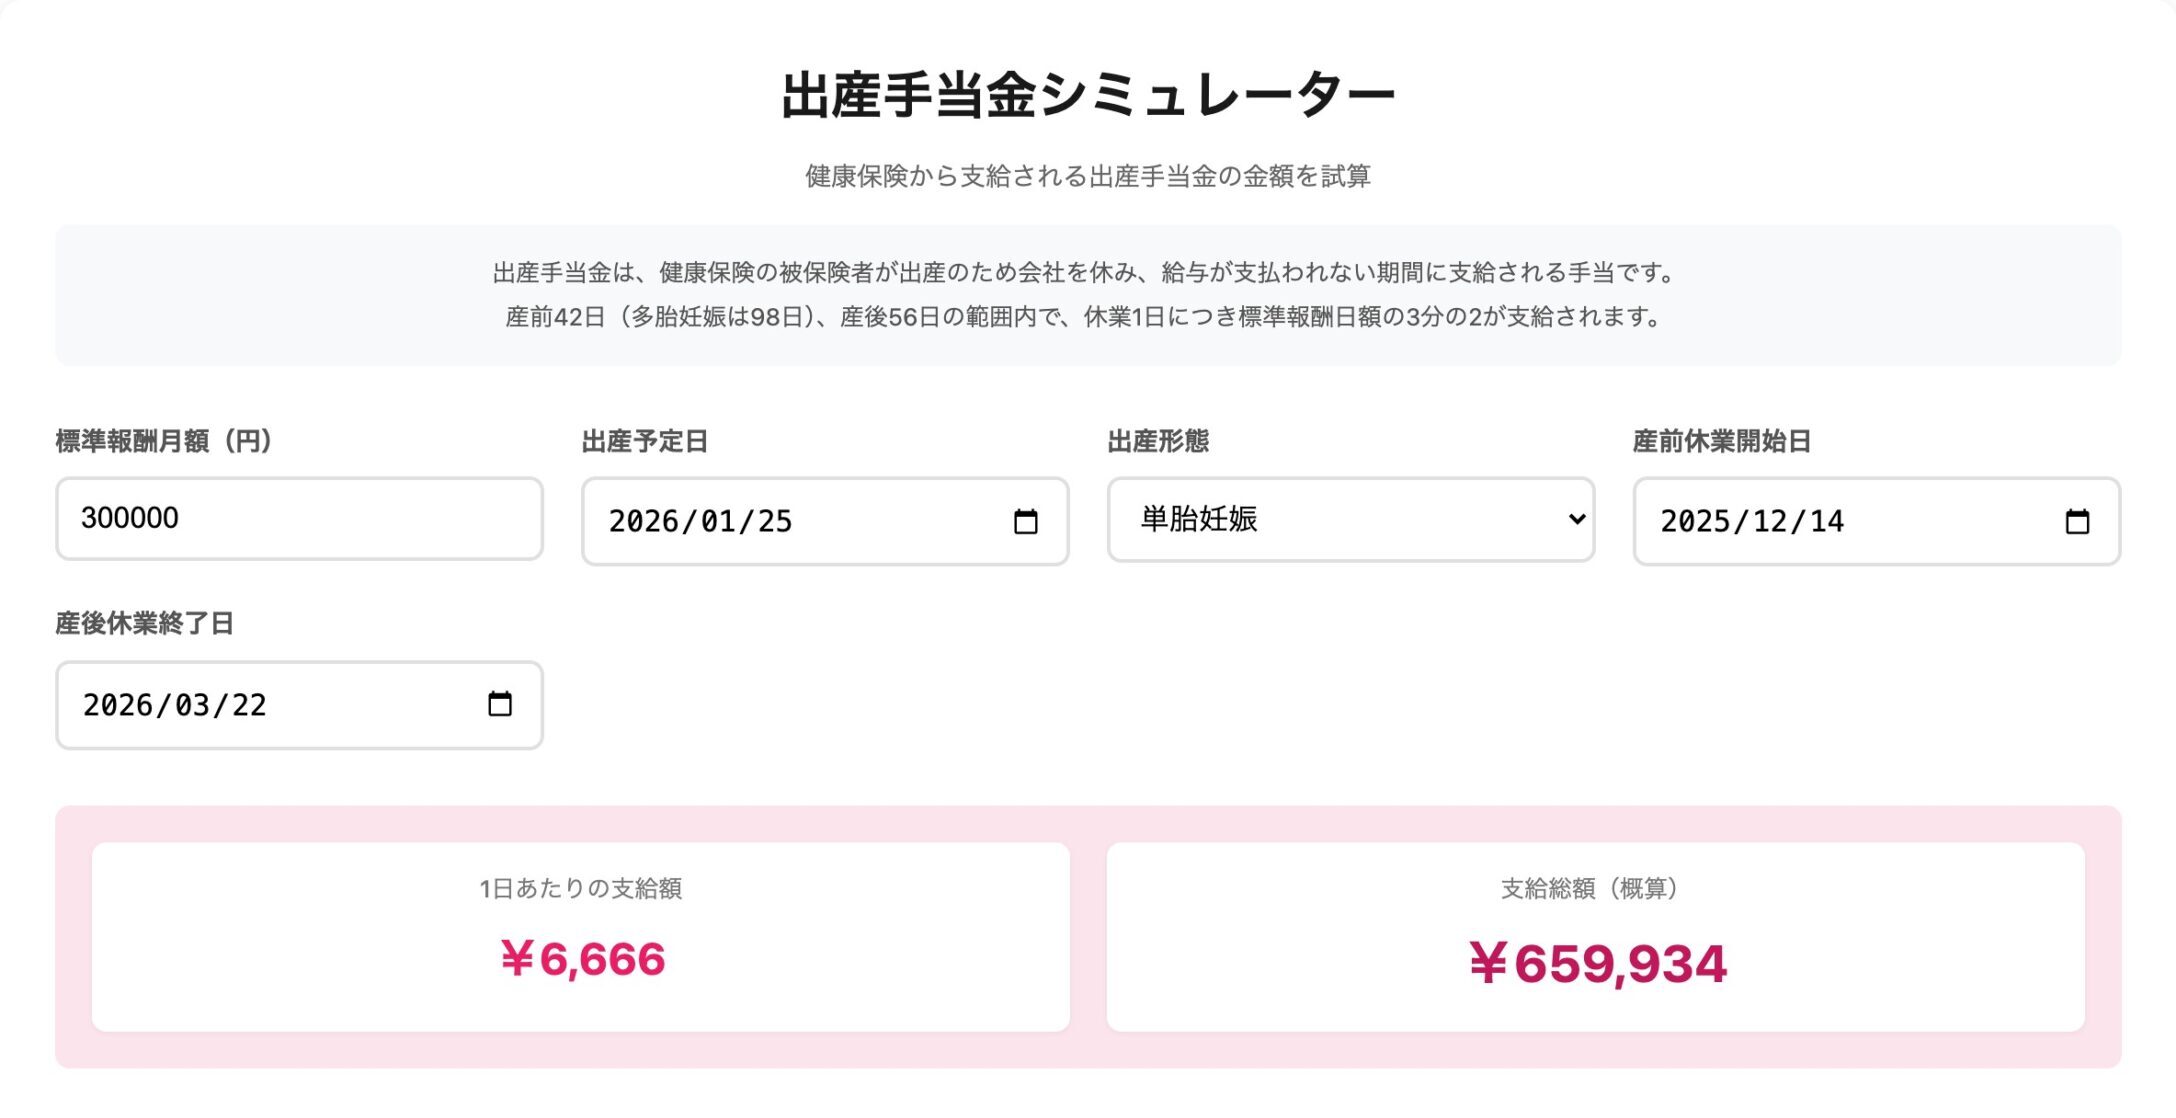
Task: Expand the 出産形態 dropdown showing 単胎妊娠
Action: pos(1350,520)
